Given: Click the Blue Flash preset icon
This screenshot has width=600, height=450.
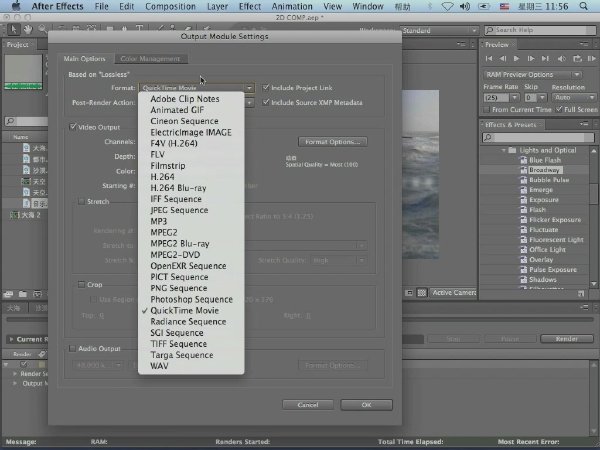Looking at the screenshot, I should (523, 160).
